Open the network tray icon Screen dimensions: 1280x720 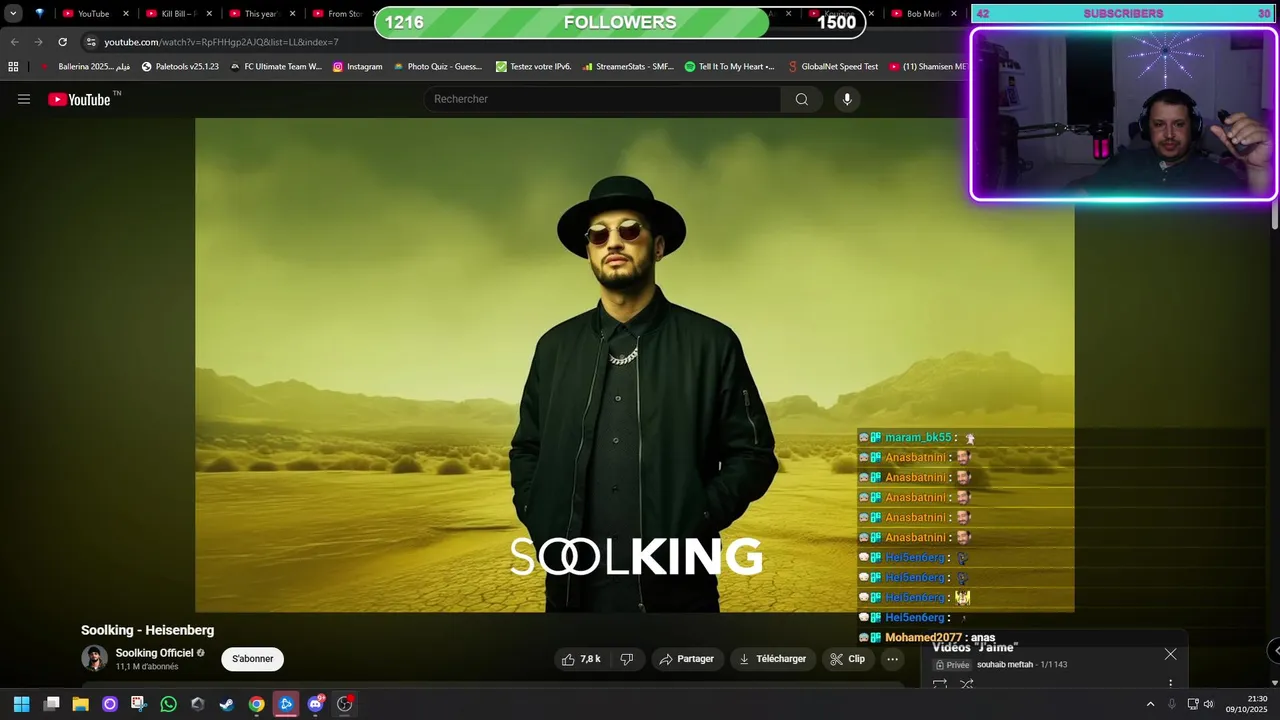click(1192, 704)
